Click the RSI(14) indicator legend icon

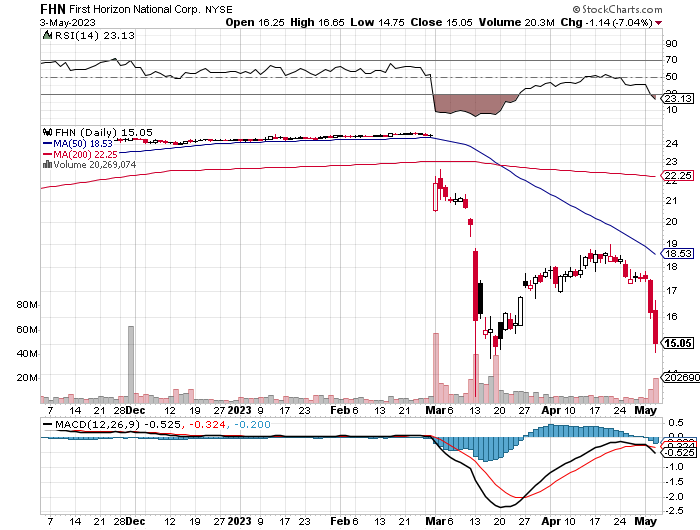[x=45, y=34]
